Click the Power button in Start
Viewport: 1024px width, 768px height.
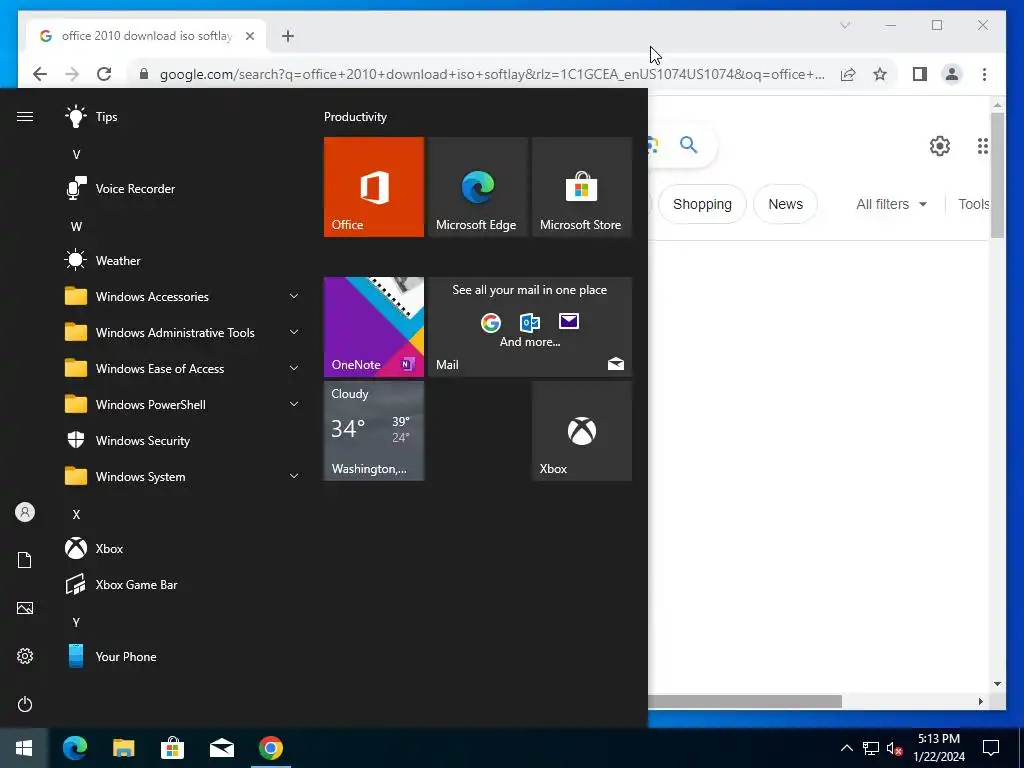(x=25, y=704)
